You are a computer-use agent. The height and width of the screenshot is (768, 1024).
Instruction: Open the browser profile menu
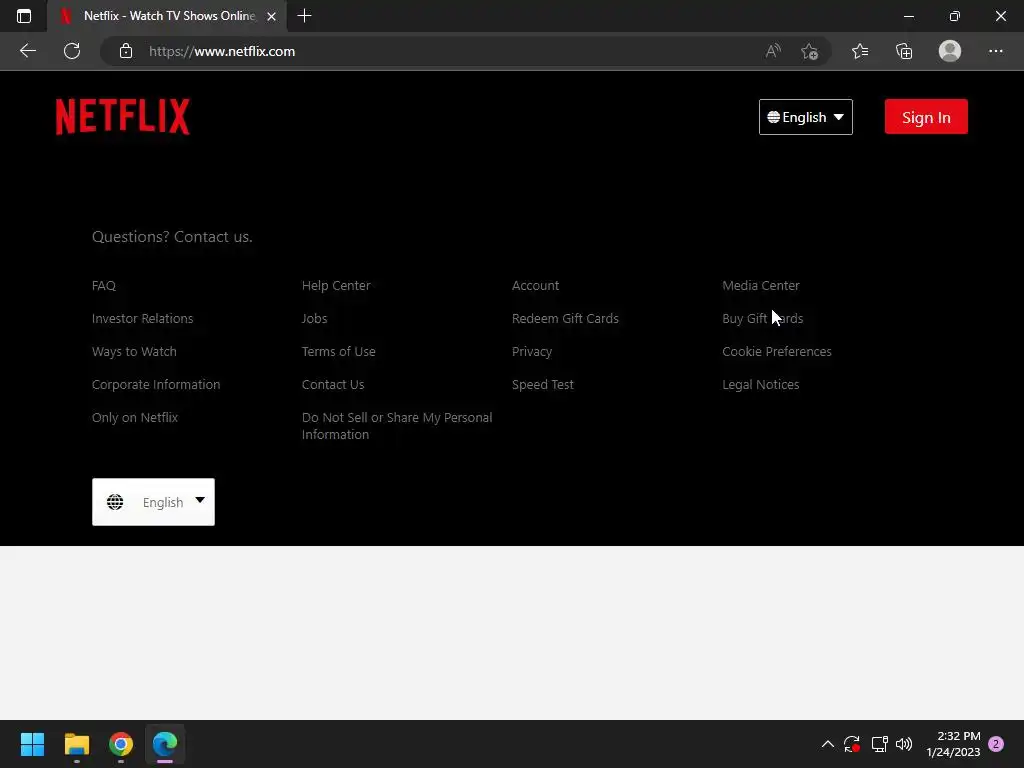click(x=950, y=51)
